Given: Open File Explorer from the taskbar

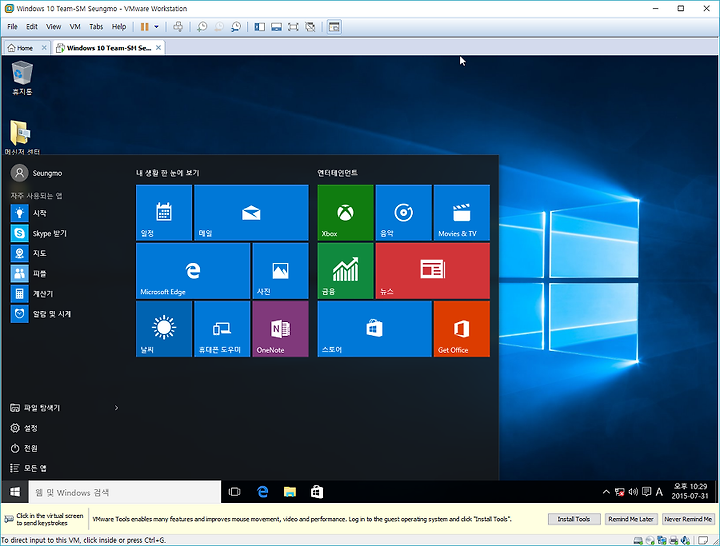Looking at the screenshot, I should pos(290,492).
